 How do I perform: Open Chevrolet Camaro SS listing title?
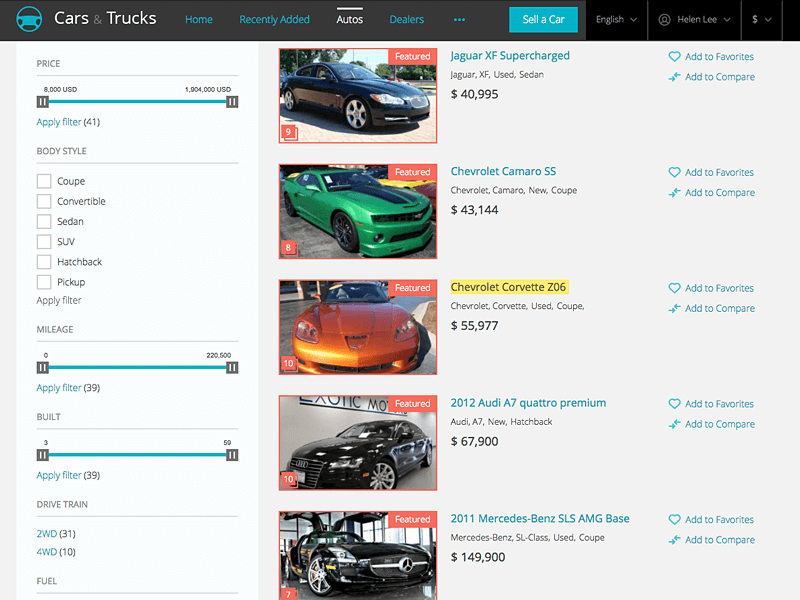pos(503,171)
